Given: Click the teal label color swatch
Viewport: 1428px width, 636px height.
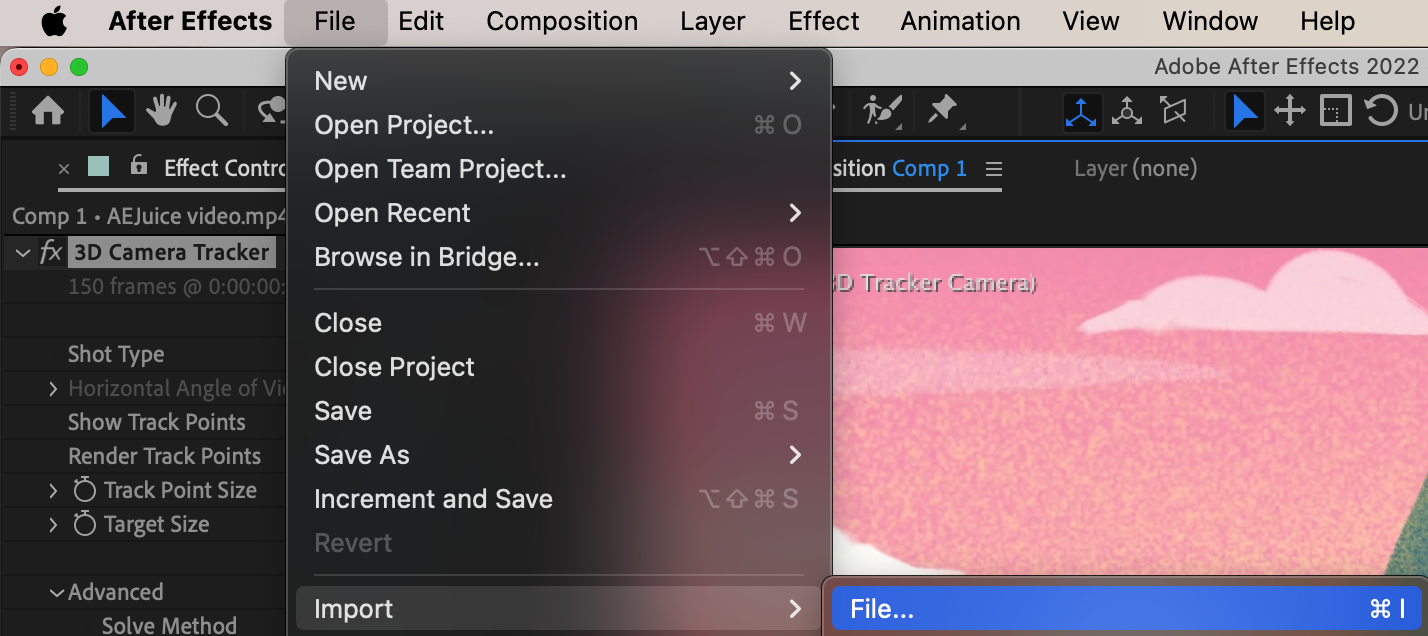Looking at the screenshot, I should 98,167.
